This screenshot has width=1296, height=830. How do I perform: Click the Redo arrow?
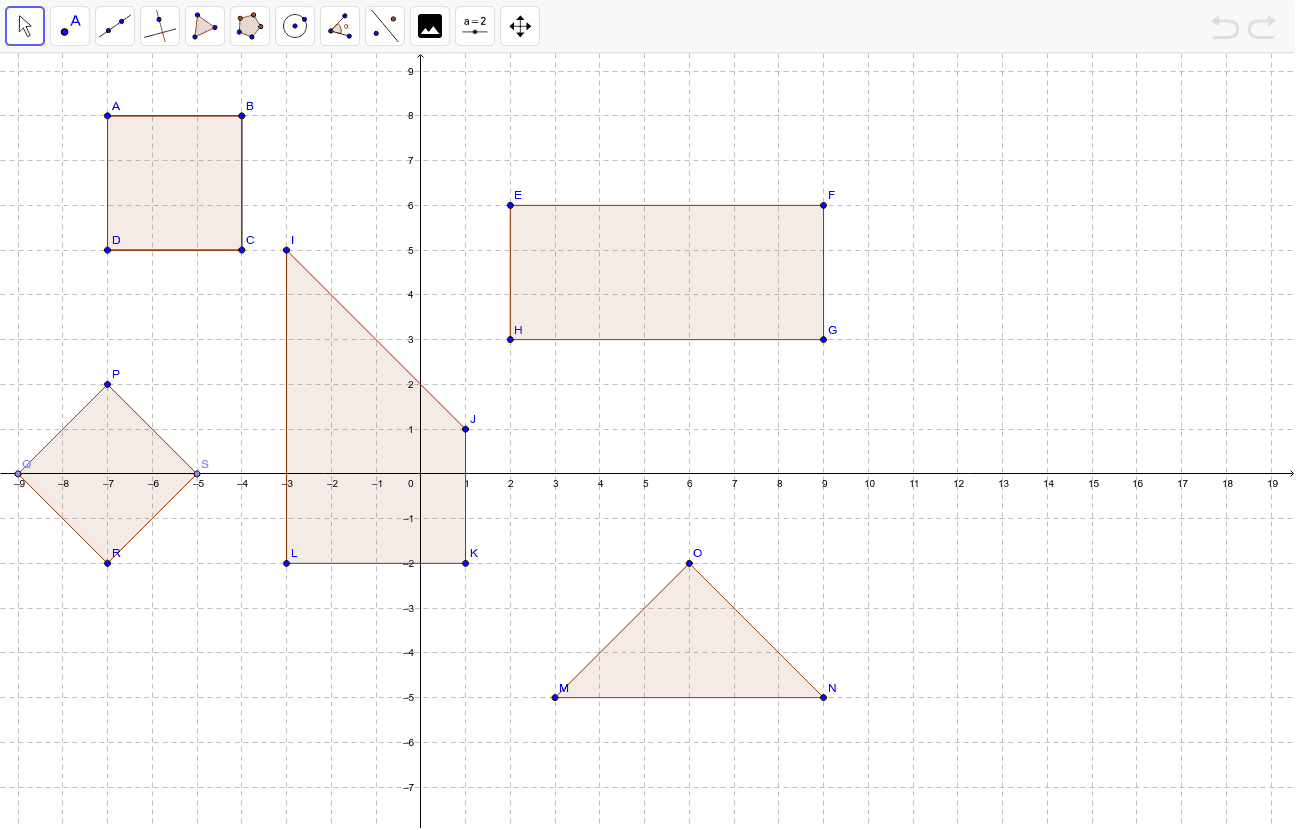(1262, 27)
